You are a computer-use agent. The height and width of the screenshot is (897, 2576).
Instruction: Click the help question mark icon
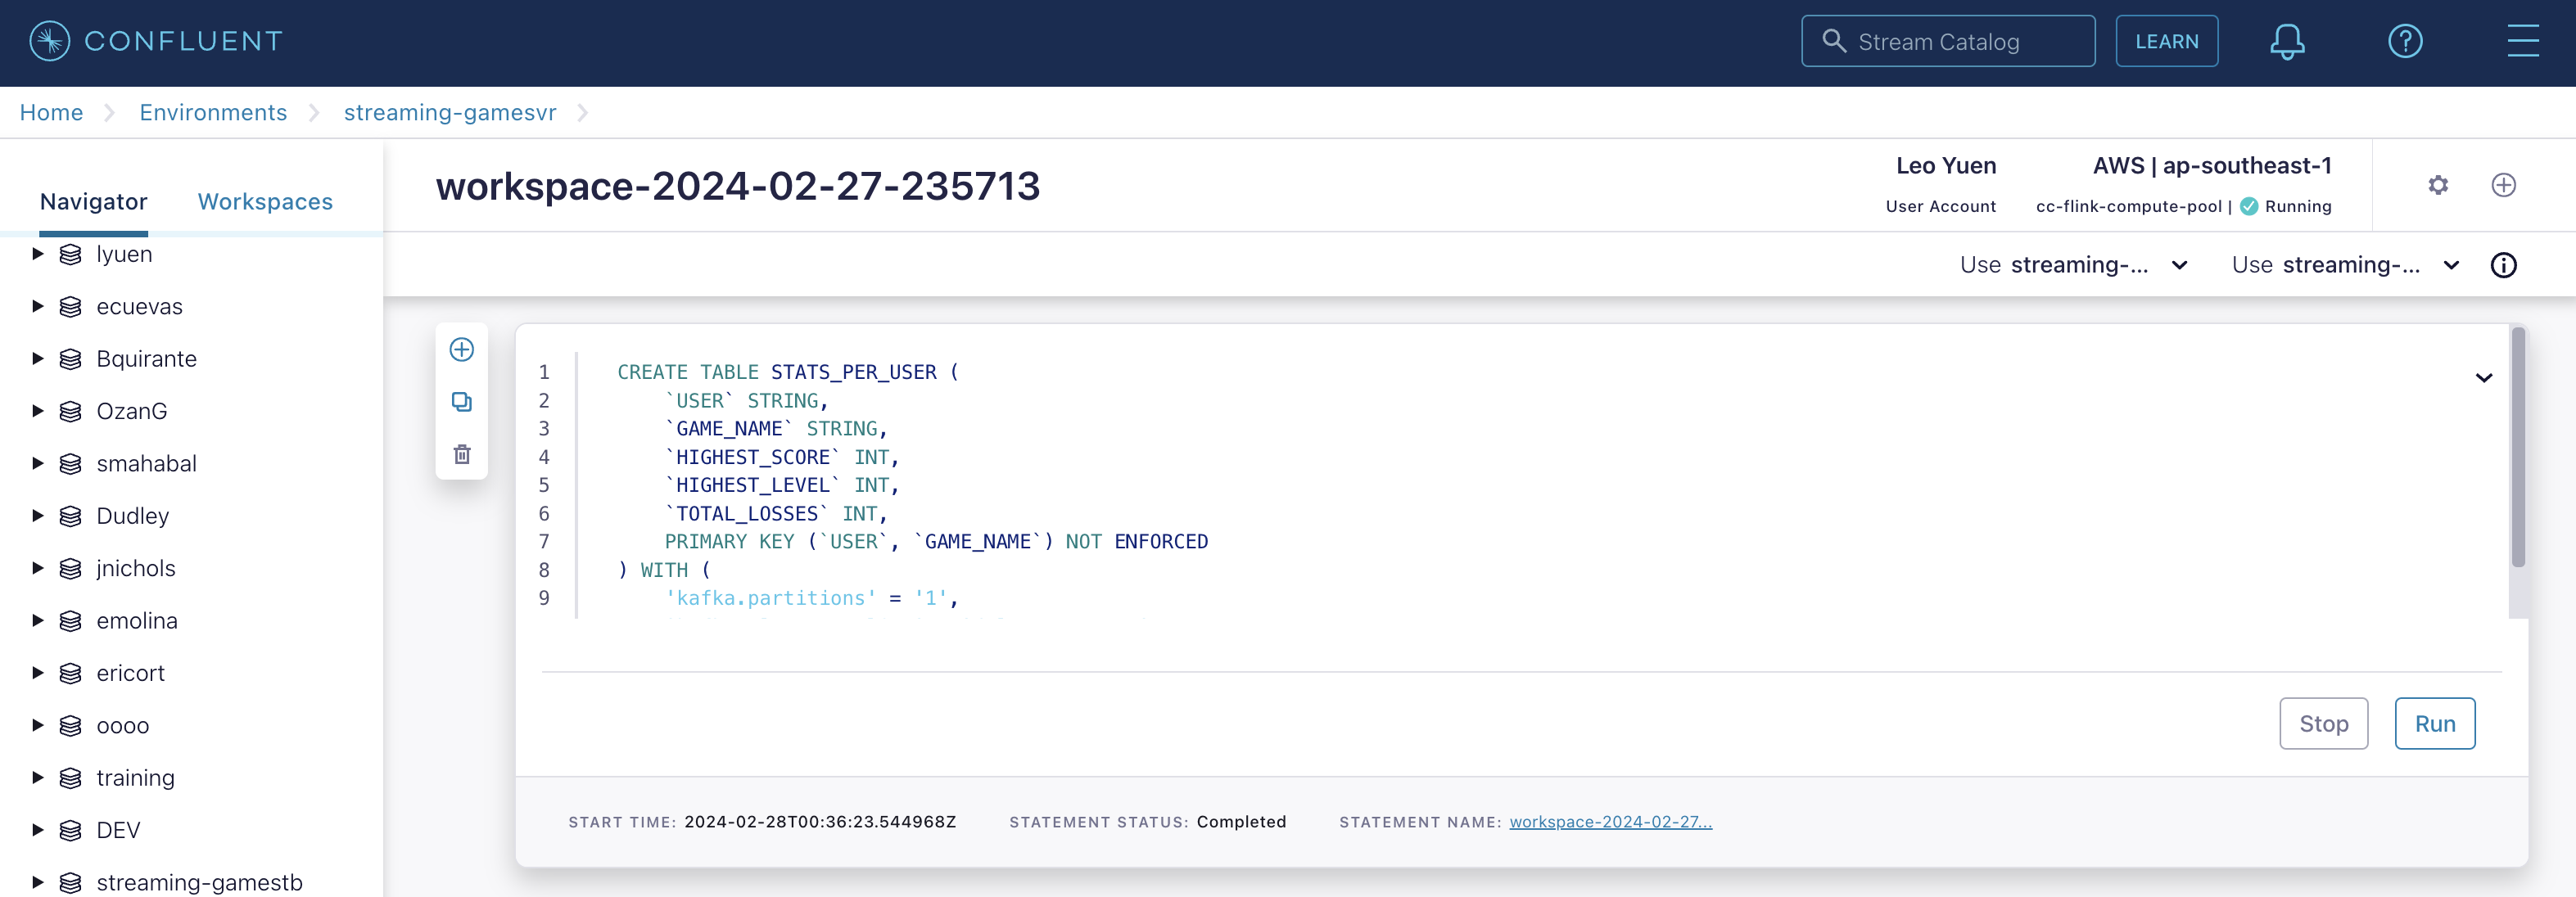2402,41
